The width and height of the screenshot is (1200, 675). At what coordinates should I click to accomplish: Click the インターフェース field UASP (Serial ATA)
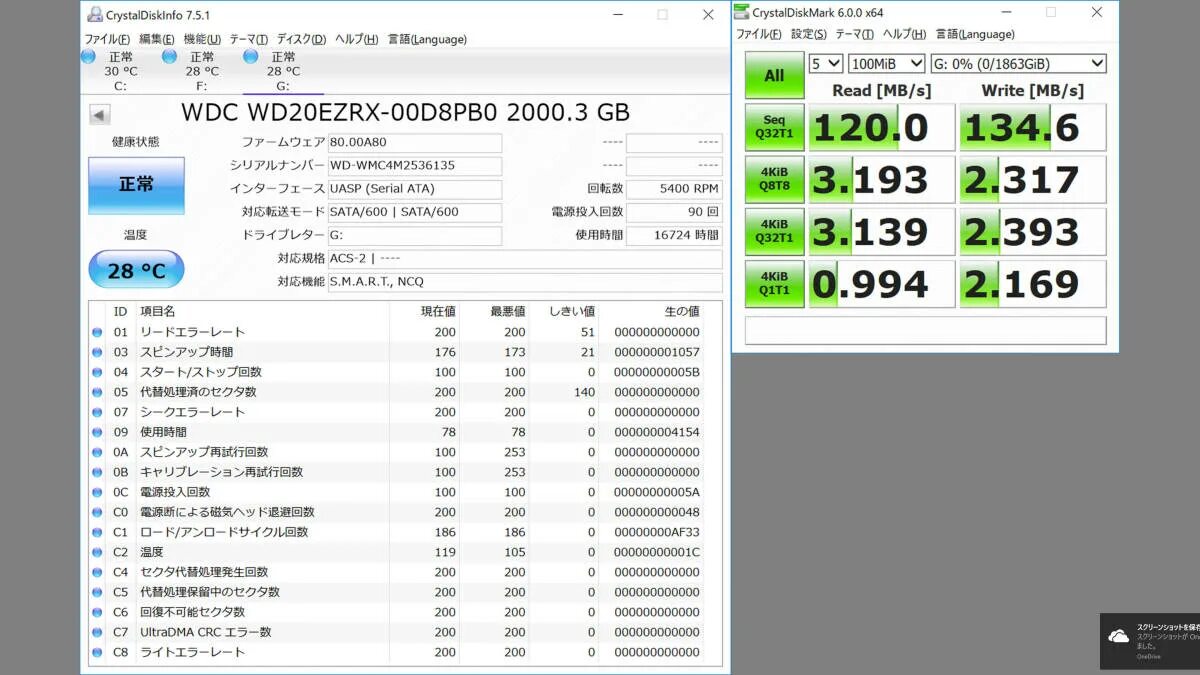[414, 189]
